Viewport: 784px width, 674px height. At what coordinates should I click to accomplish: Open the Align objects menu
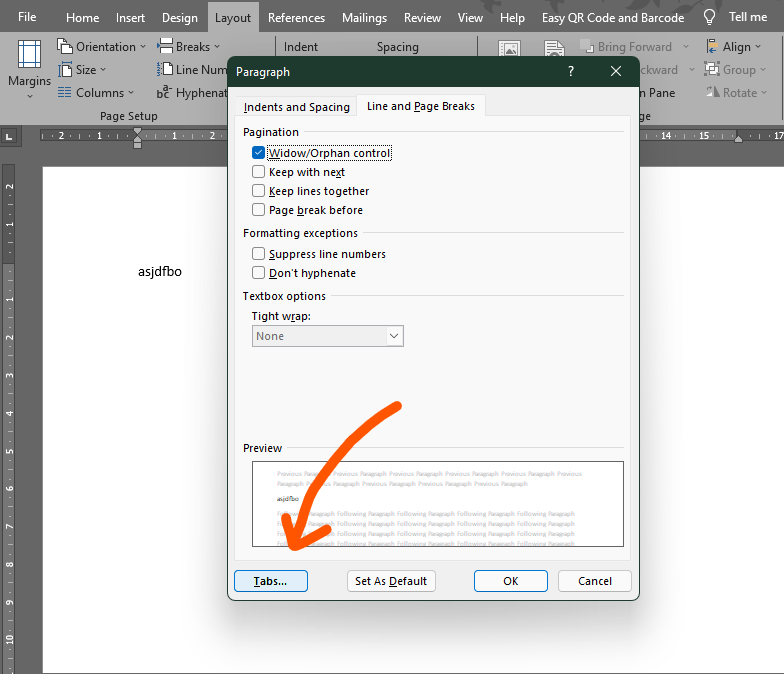[x=734, y=46]
